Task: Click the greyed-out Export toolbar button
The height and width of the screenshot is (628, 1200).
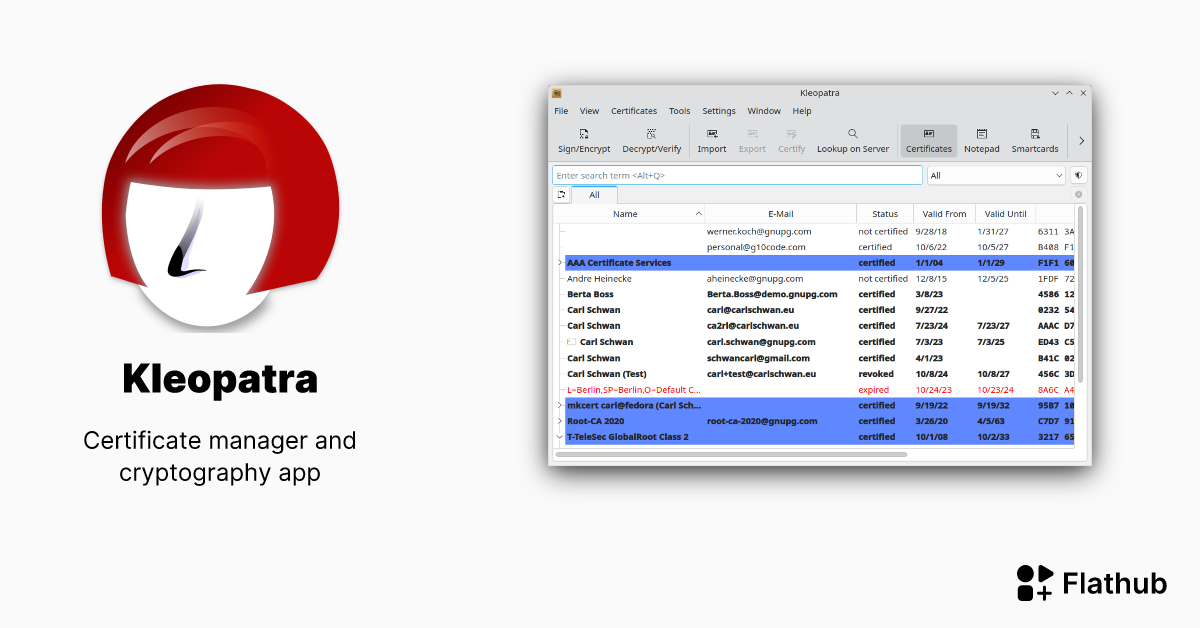Action: click(x=752, y=141)
